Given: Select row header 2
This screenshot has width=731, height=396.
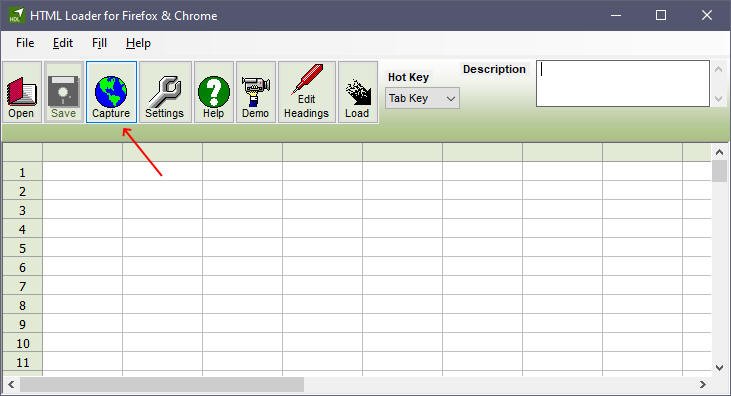Looking at the screenshot, I should coord(22,191).
